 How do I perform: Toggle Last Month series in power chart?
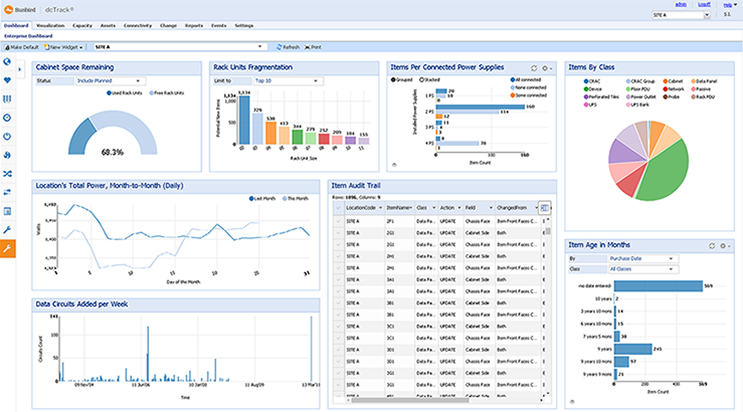(x=262, y=199)
